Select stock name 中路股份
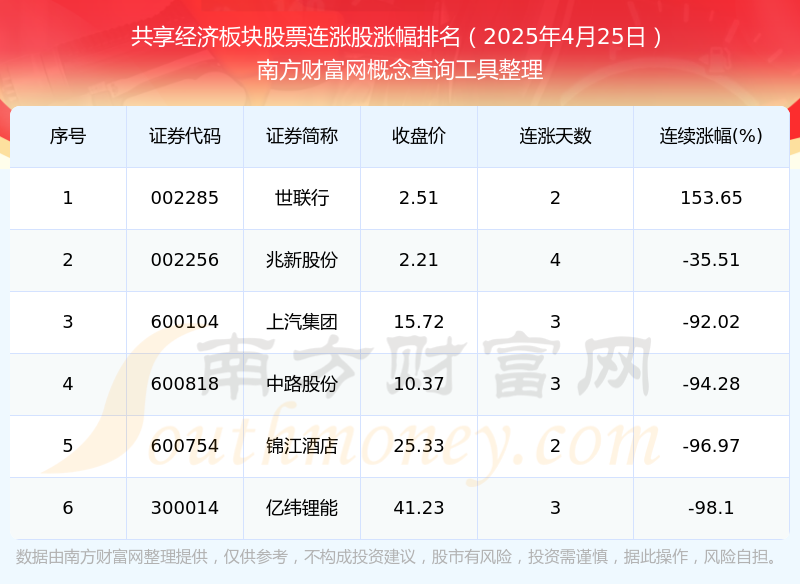Screen dimensions: 800x584 (302, 384)
